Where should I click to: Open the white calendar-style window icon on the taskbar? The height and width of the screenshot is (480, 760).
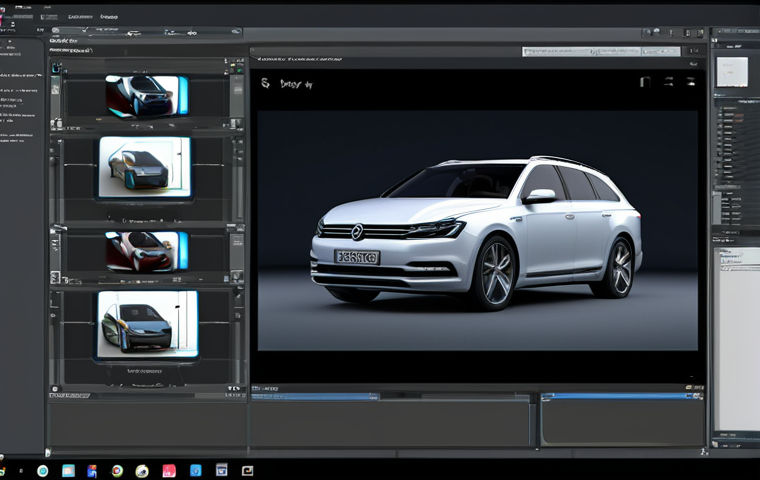[222, 470]
